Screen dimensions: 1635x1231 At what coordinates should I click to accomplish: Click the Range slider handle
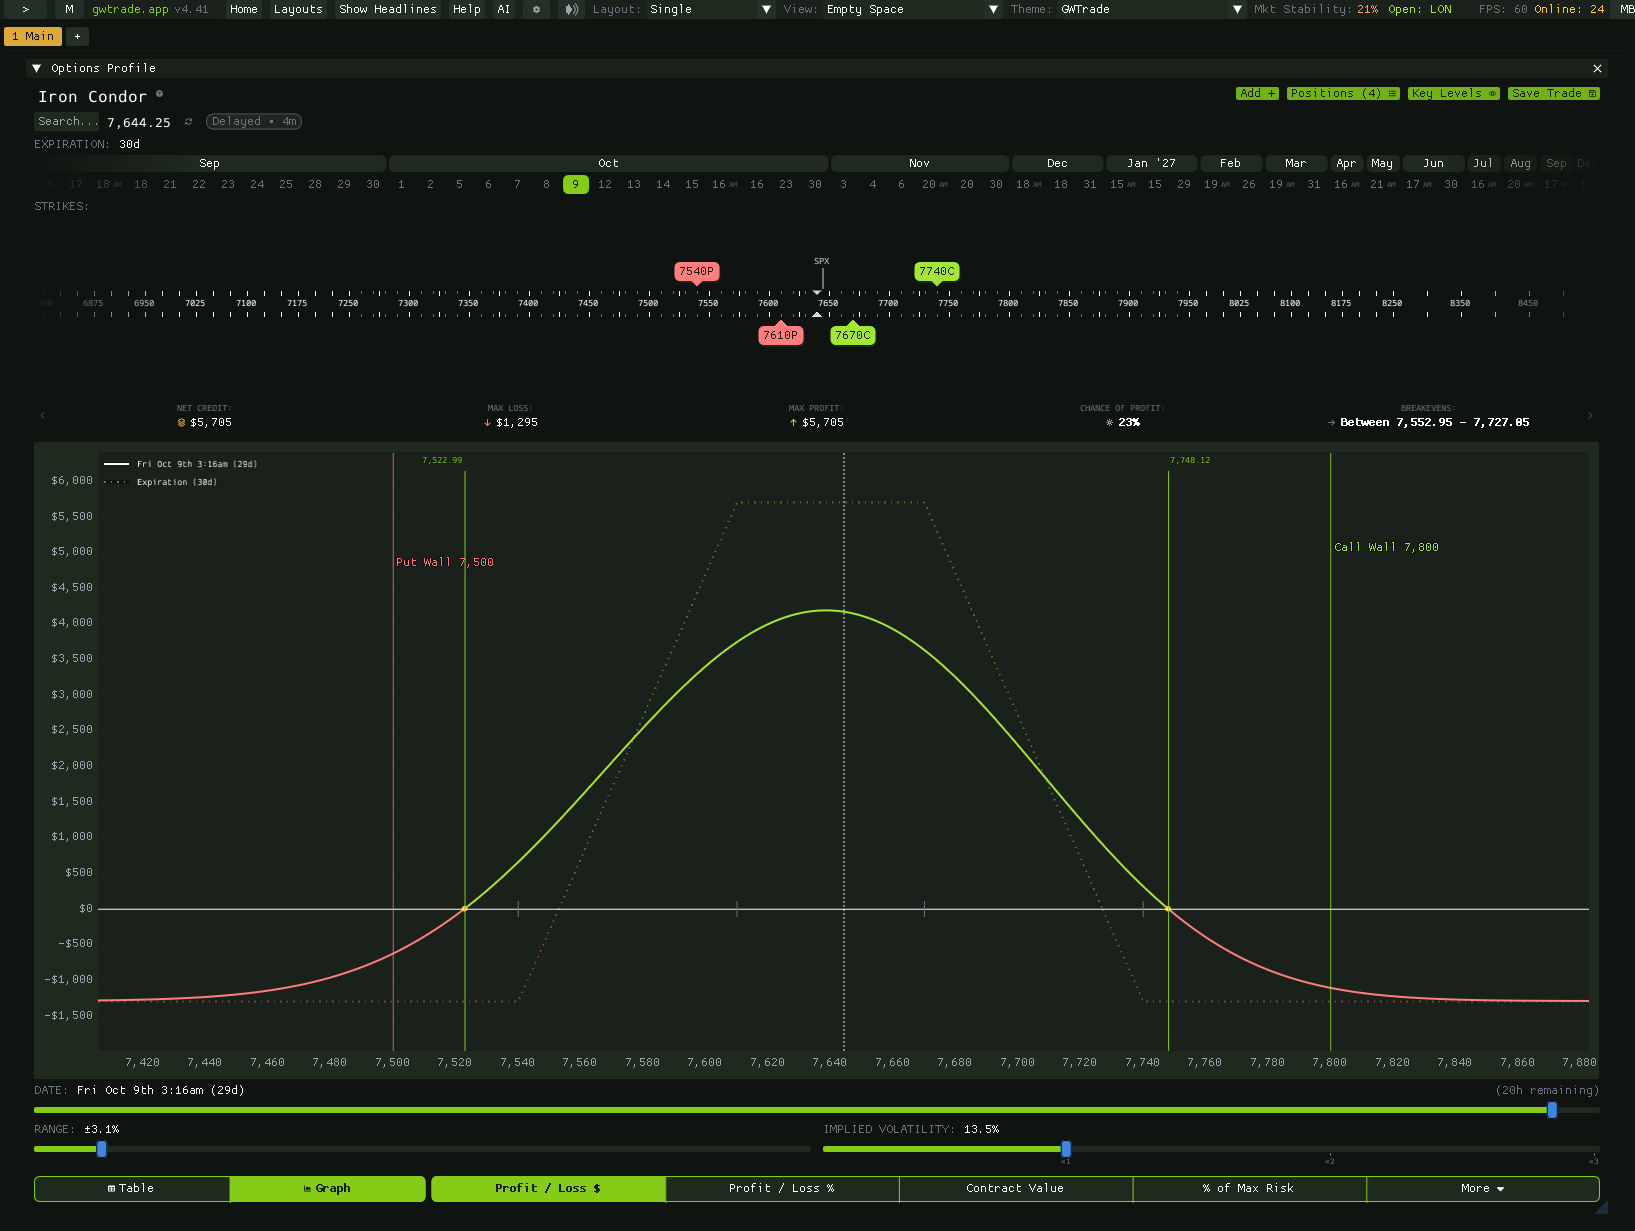point(102,1149)
